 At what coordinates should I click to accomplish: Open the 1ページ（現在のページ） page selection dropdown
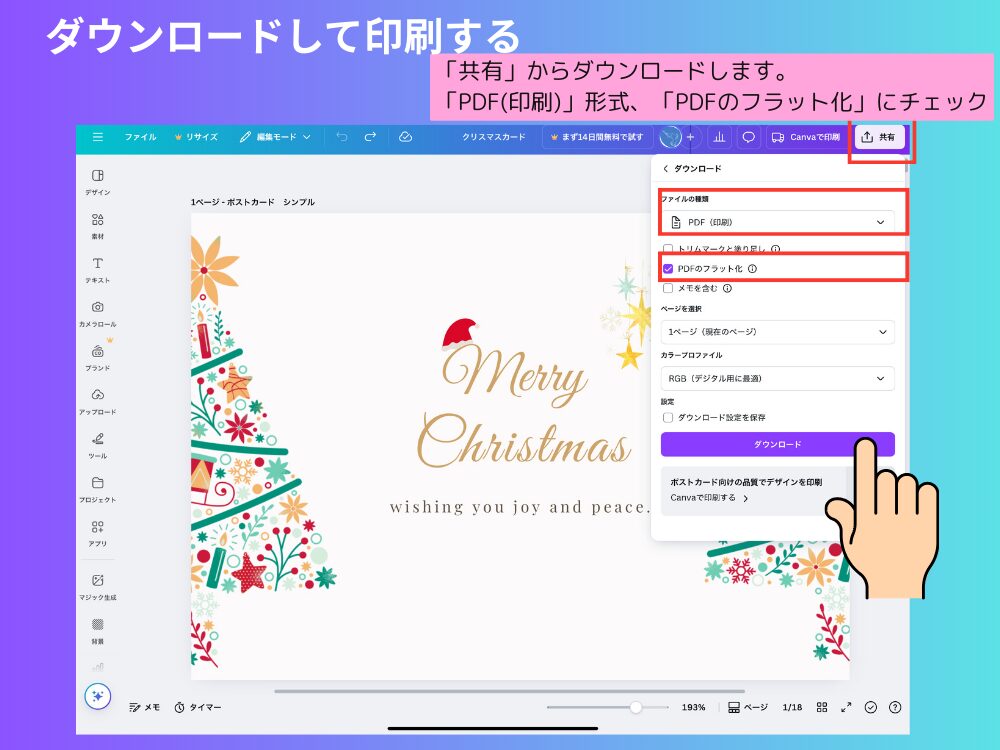pyautogui.click(x=777, y=332)
